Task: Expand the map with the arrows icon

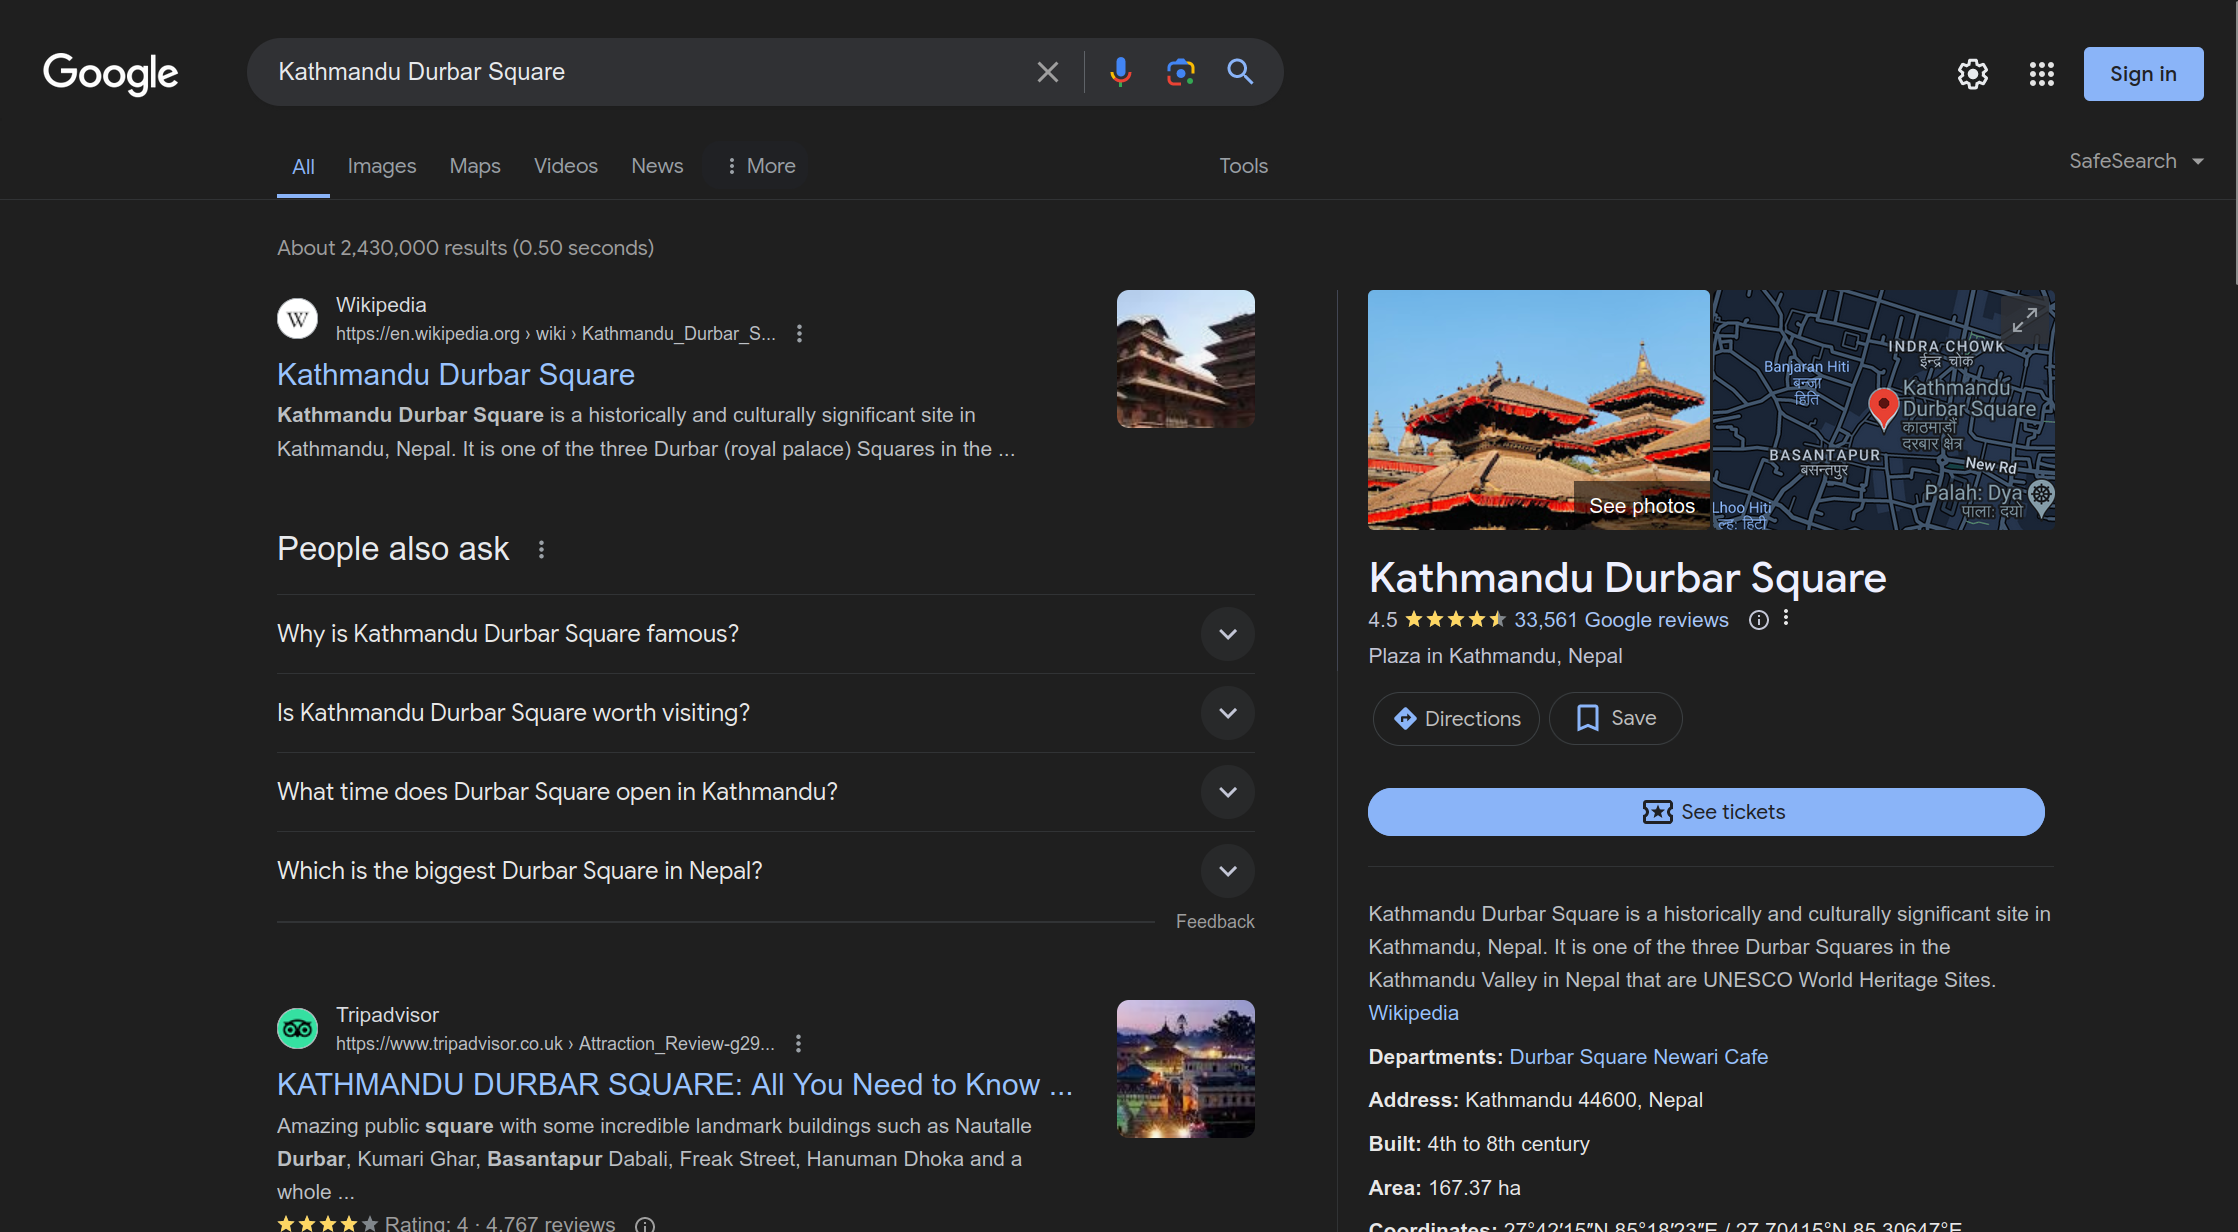Action: click(x=2025, y=320)
